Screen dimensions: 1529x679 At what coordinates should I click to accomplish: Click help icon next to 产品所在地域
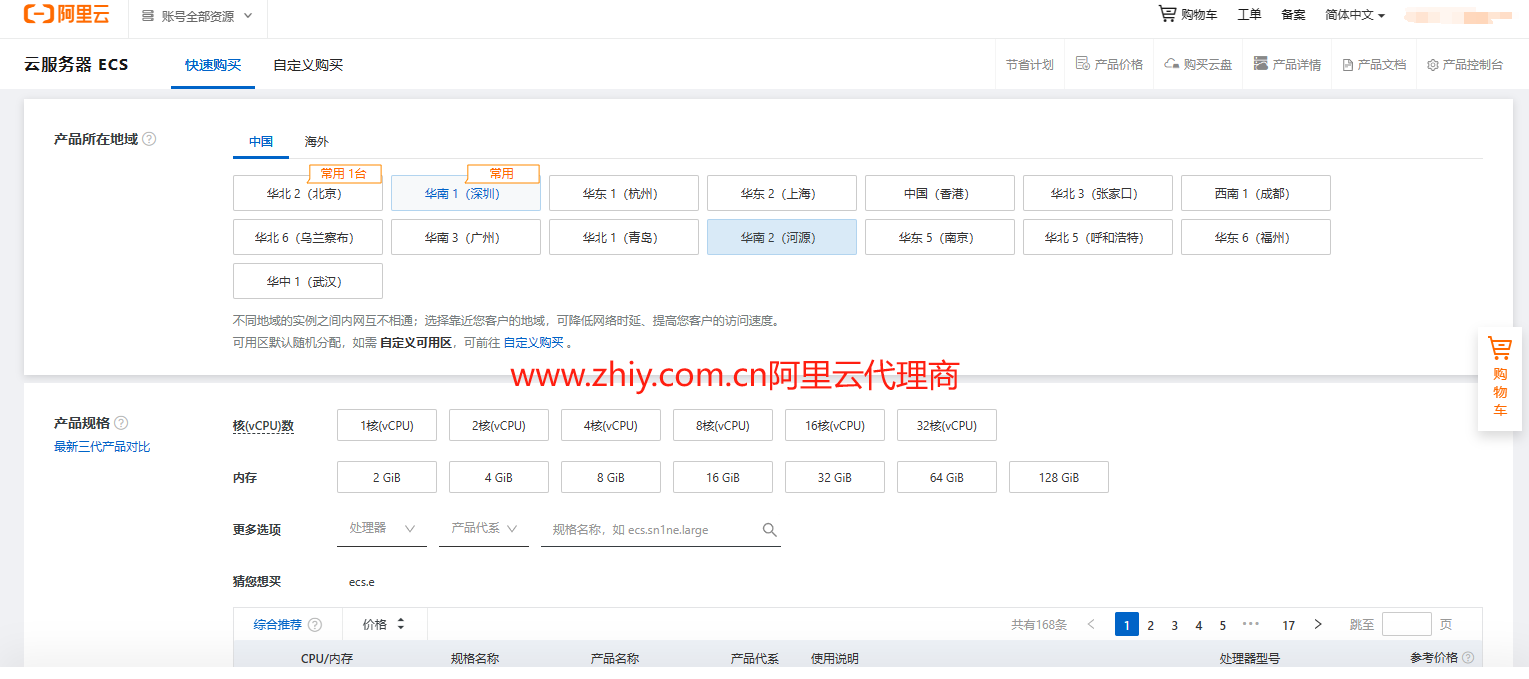(149, 140)
